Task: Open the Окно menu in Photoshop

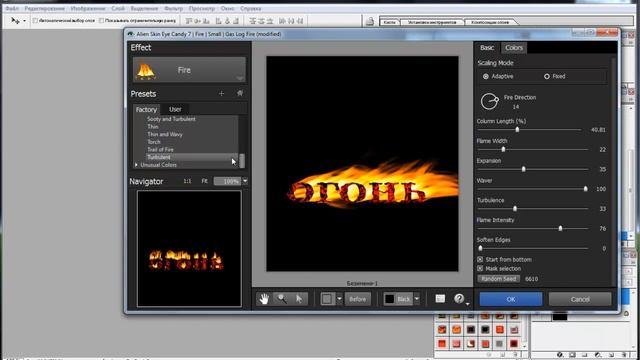Action: pyautogui.click(x=228, y=8)
